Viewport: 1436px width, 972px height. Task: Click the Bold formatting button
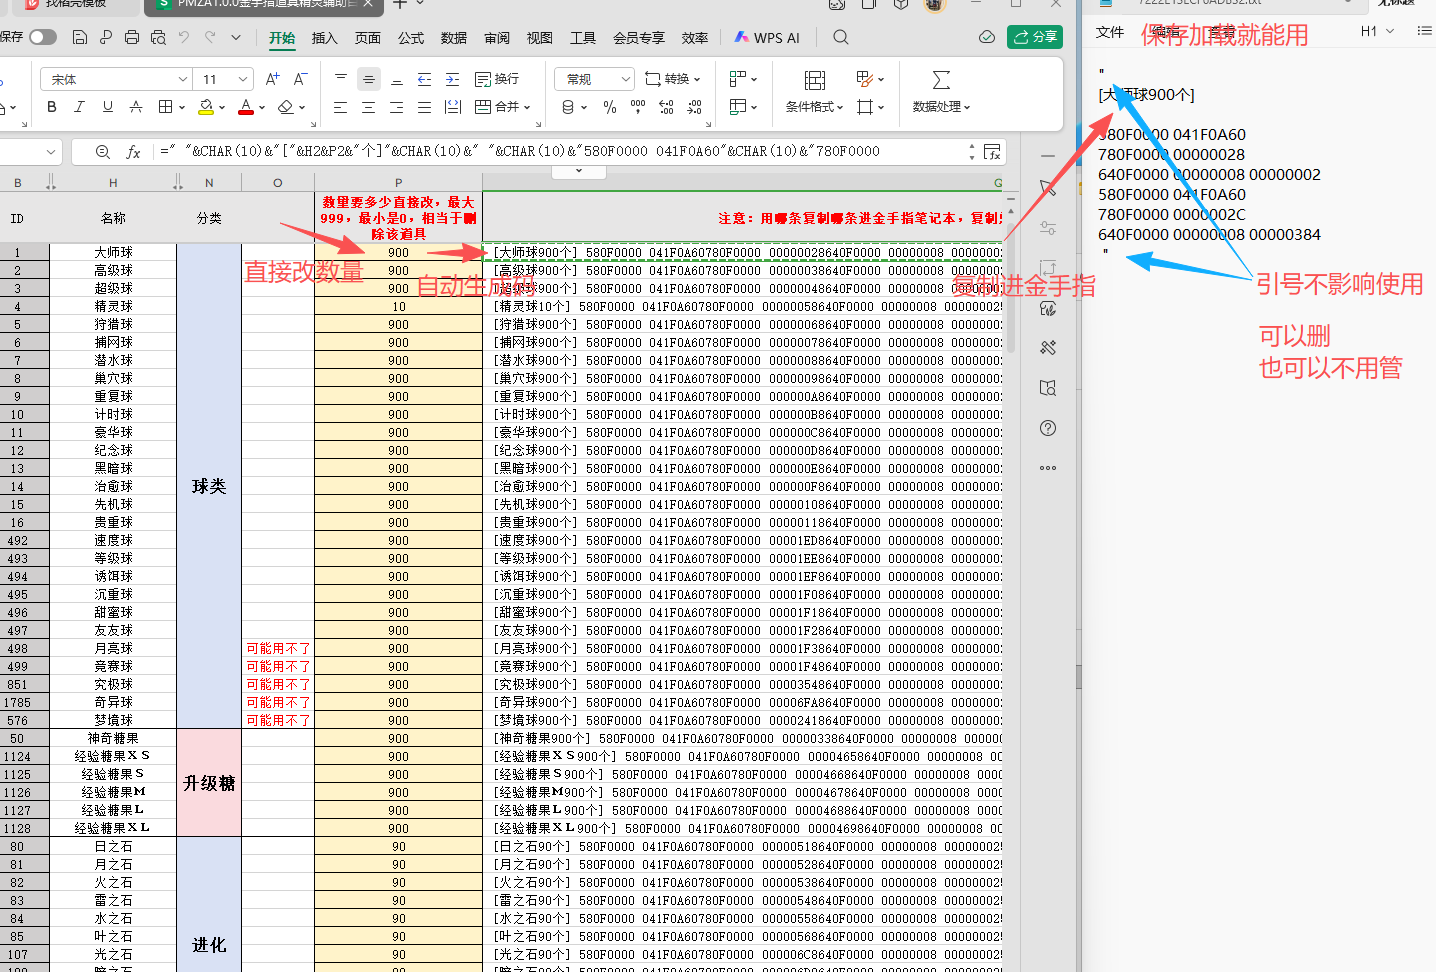coord(52,106)
